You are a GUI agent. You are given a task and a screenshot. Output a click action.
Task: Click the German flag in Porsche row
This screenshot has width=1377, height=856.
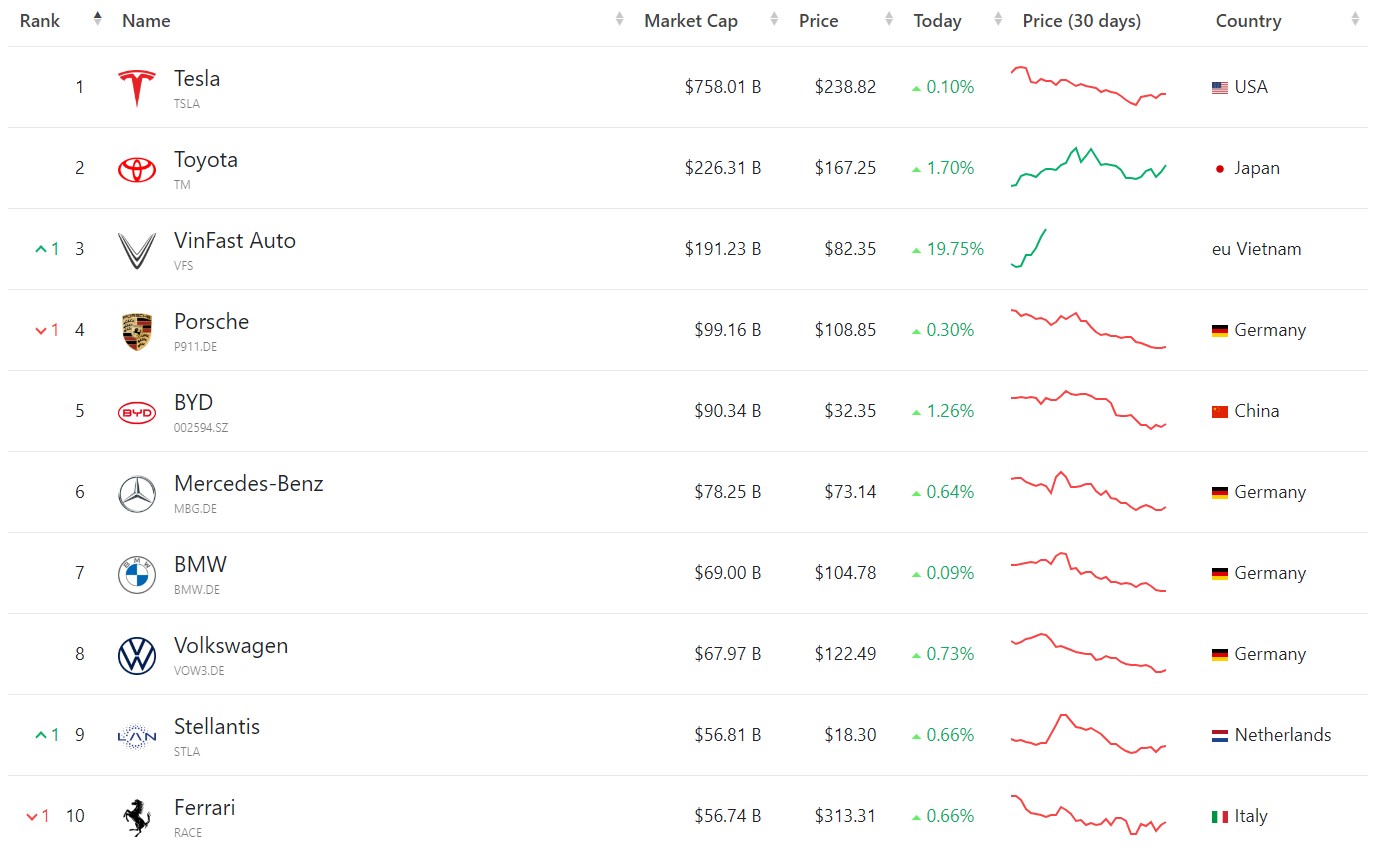(1220, 330)
